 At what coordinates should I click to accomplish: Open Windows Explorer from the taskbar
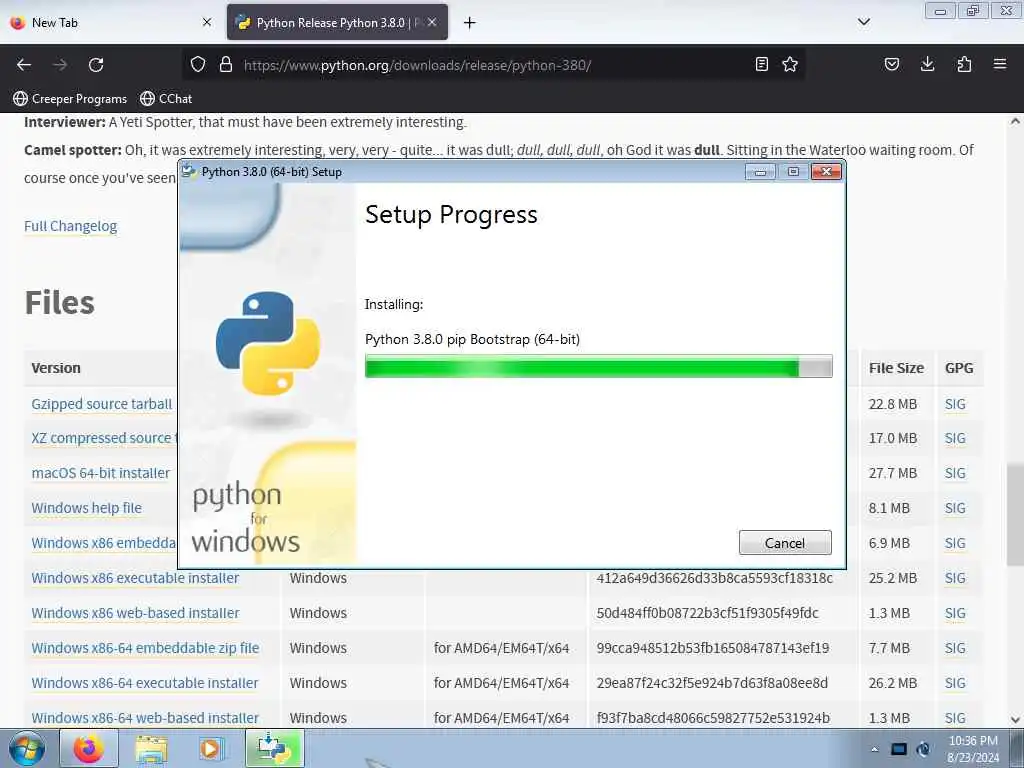click(x=151, y=748)
